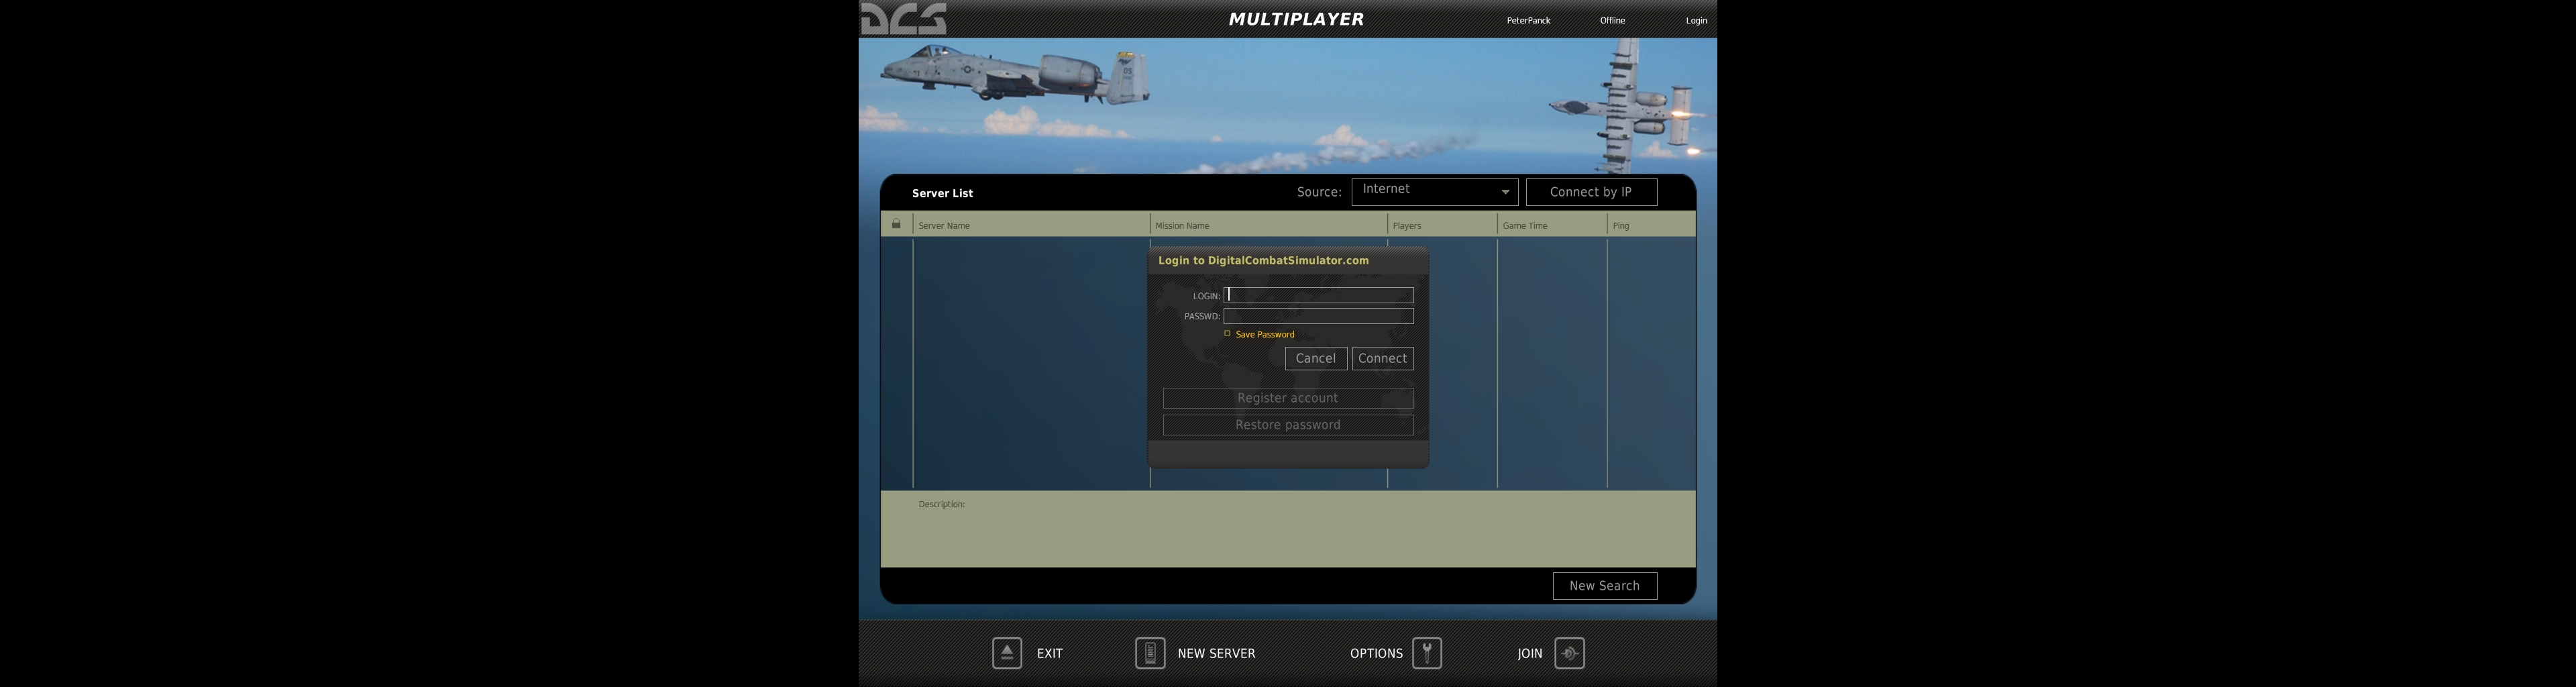Click the Description label
Viewport: 2576px width, 687px height.
pos(941,504)
